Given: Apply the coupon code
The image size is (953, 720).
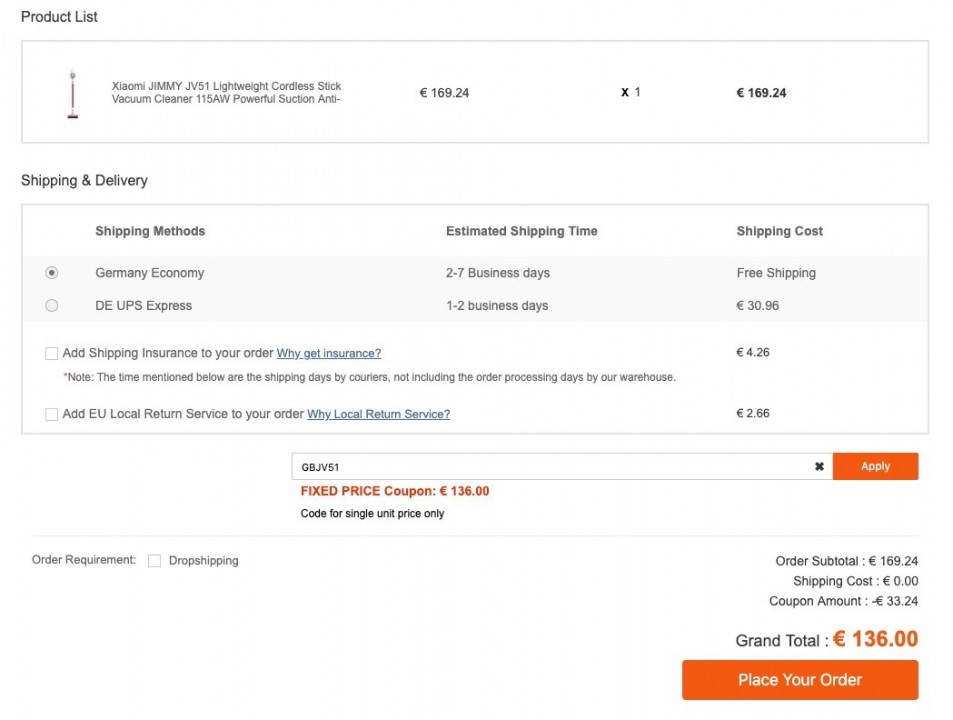Looking at the screenshot, I should tap(875, 467).
